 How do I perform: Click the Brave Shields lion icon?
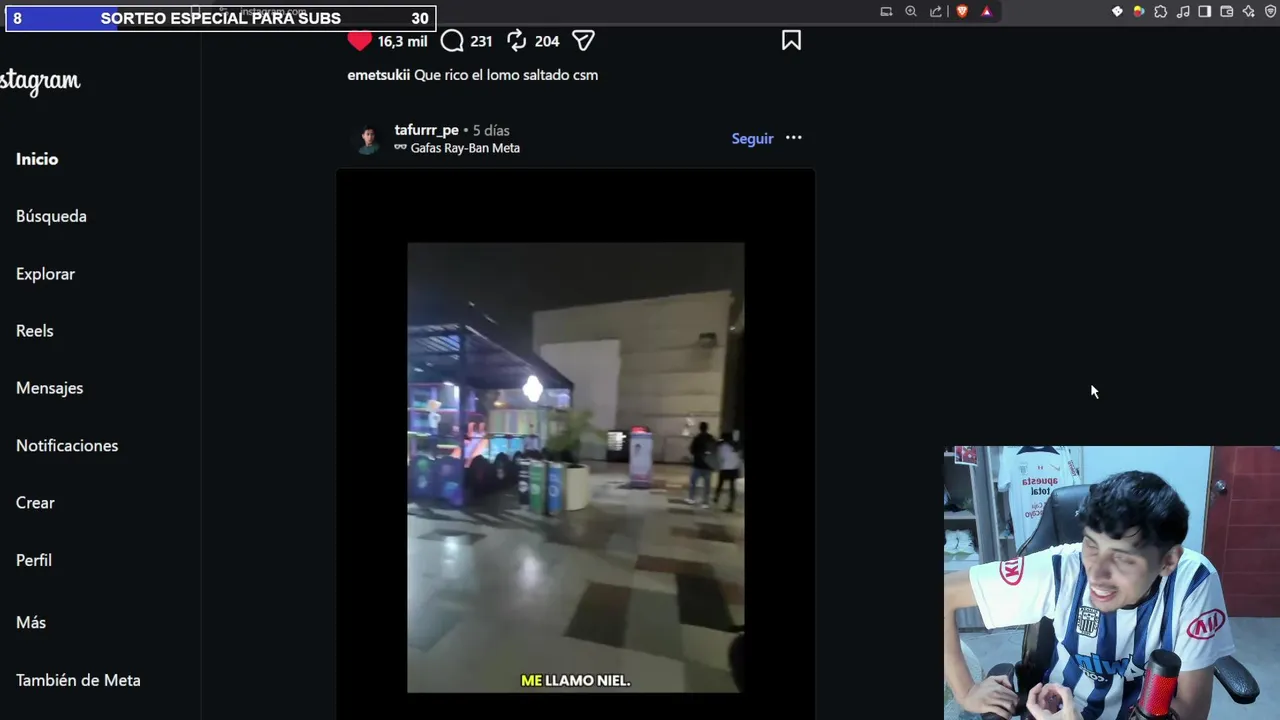click(962, 12)
